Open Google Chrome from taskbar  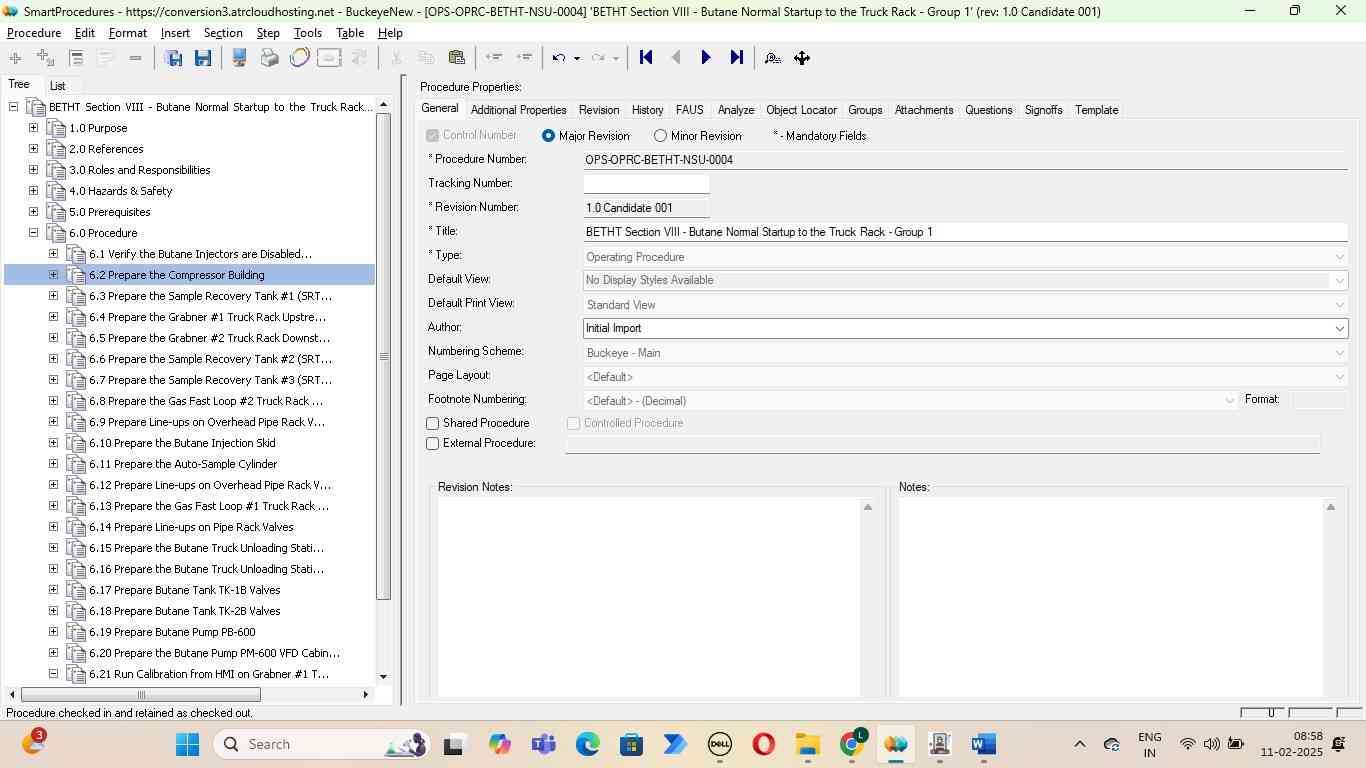point(851,744)
